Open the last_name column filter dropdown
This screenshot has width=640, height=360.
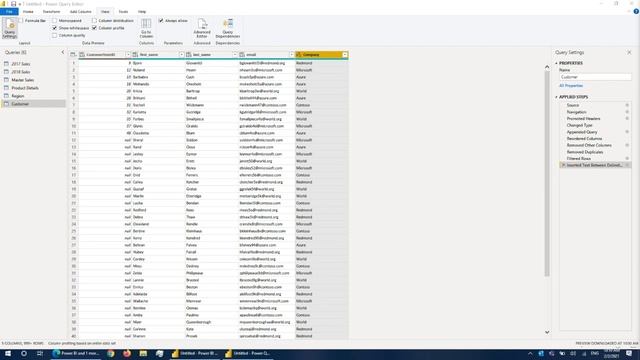point(235,55)
